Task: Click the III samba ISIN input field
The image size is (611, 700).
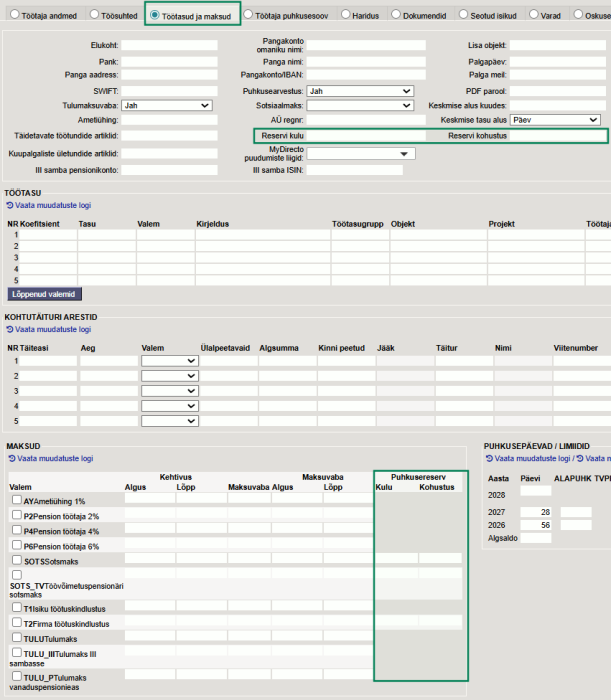Action: click(355, 170)
